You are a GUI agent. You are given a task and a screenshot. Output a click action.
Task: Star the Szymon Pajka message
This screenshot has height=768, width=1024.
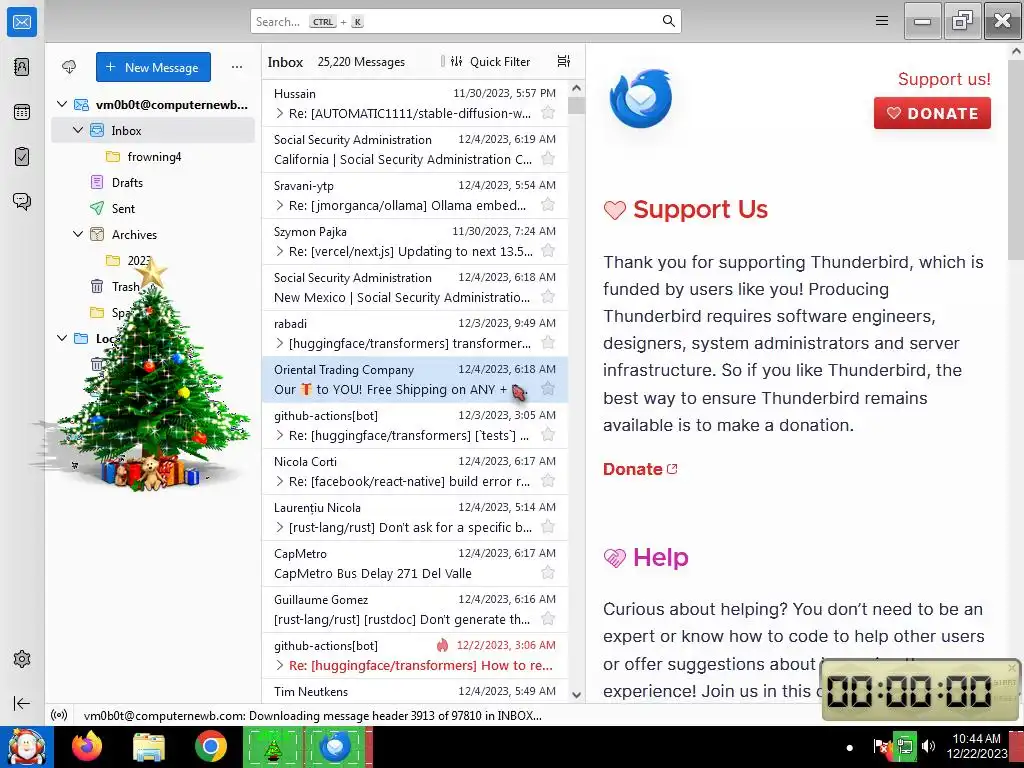(548, 251)
